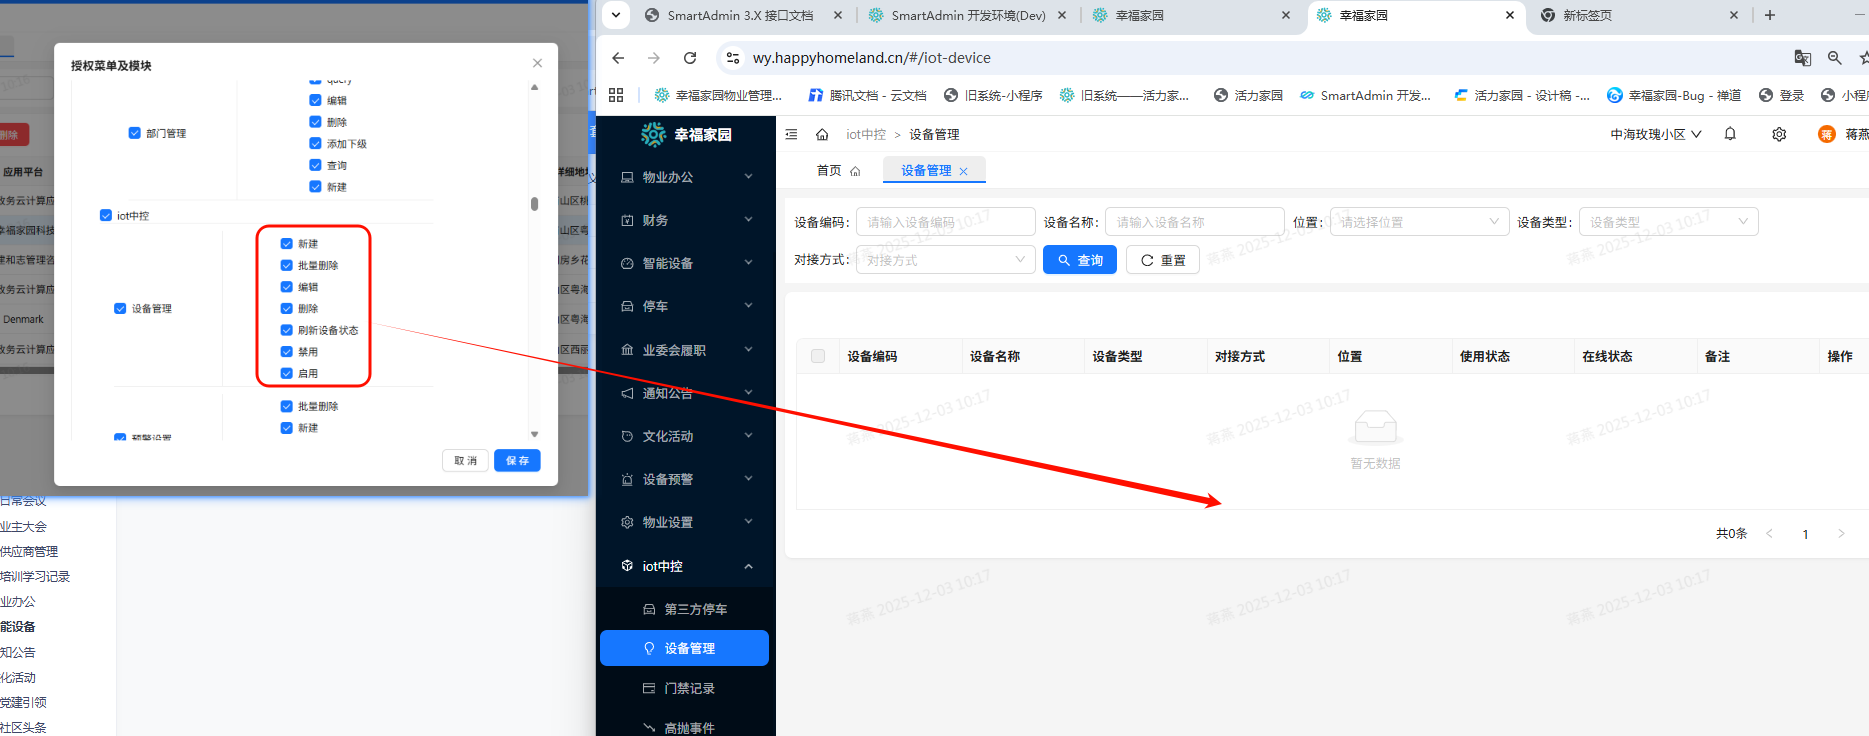Switch to the 首页 page tab

(838, 171)
